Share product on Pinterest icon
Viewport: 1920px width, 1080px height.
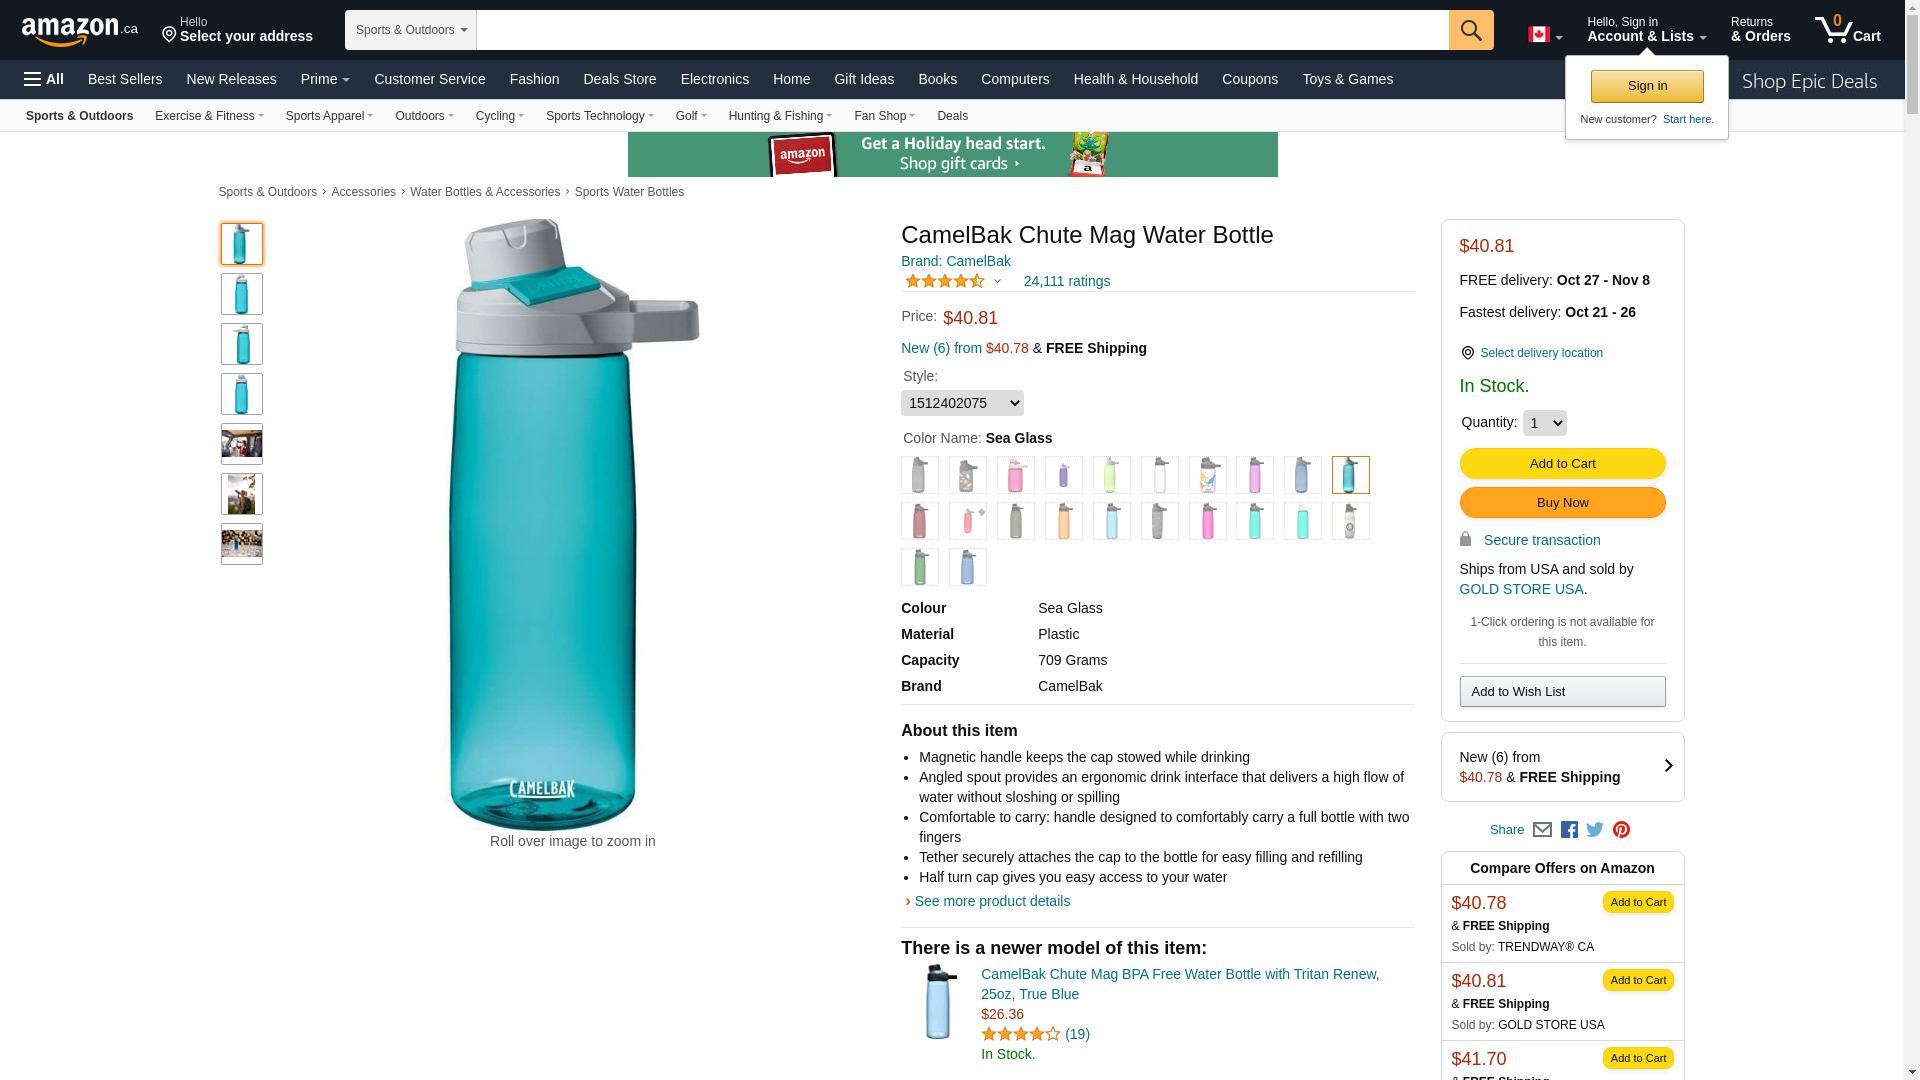1621,830
